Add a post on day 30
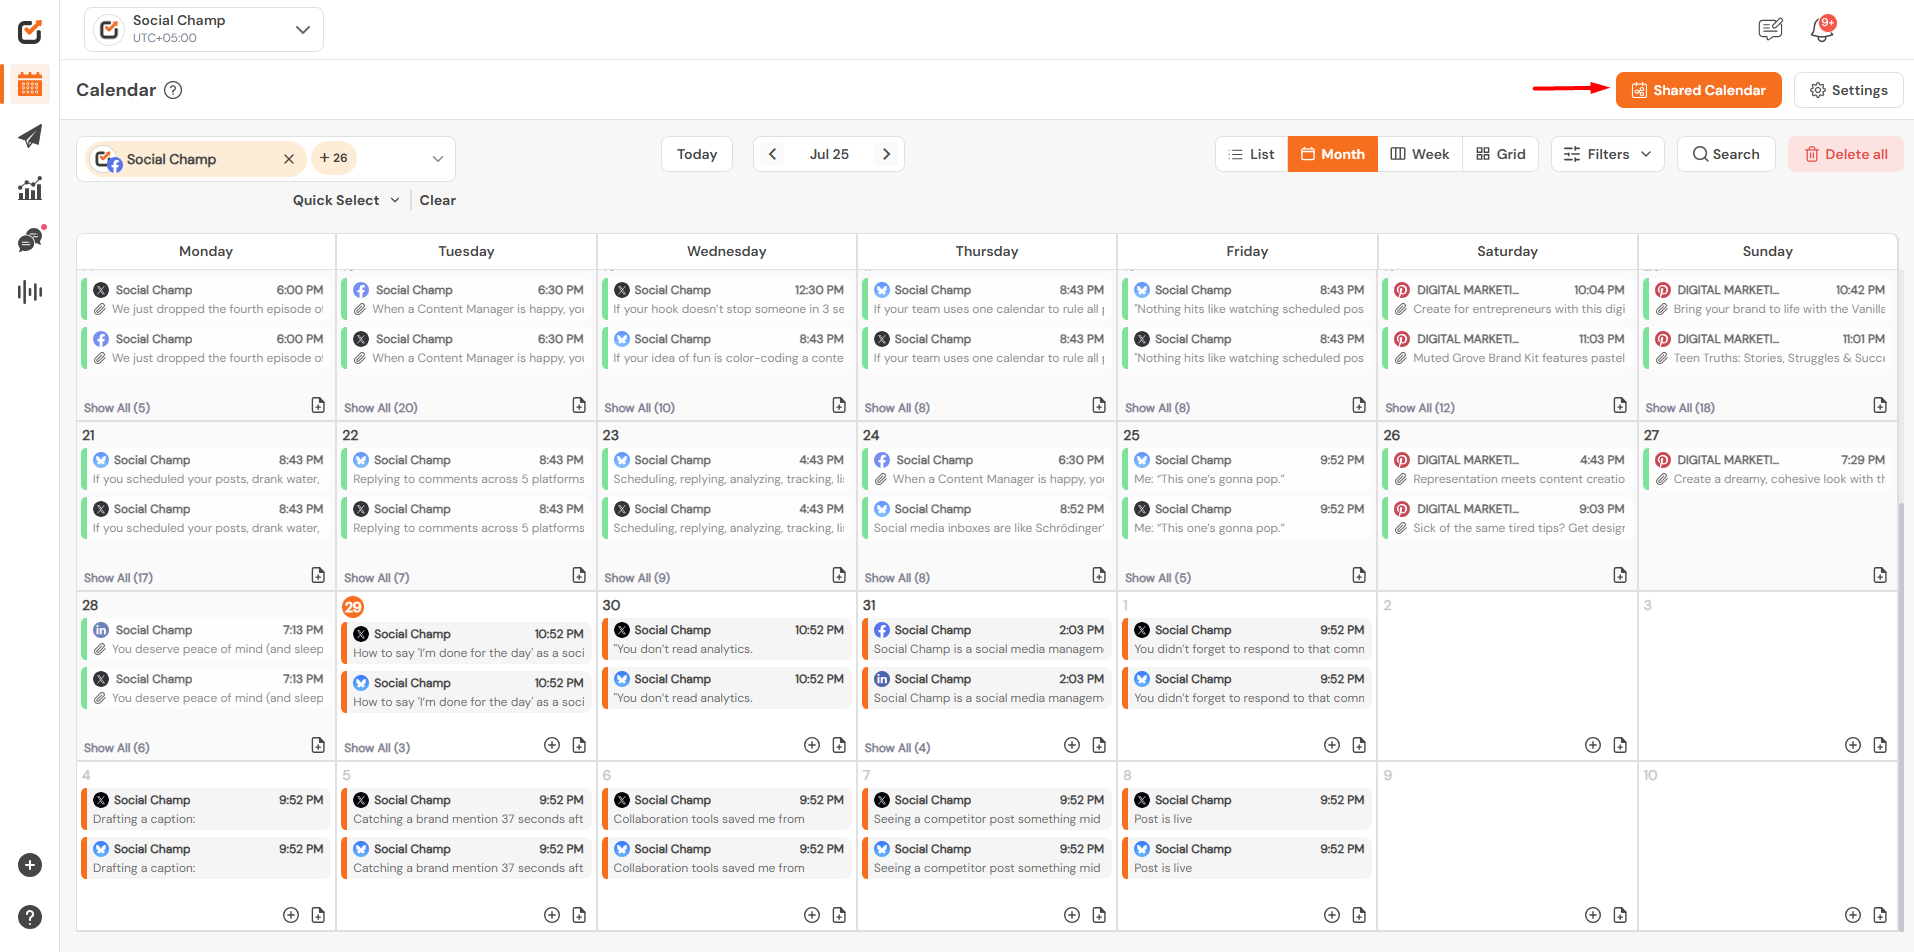1914x952 pixels. point(812,745)
